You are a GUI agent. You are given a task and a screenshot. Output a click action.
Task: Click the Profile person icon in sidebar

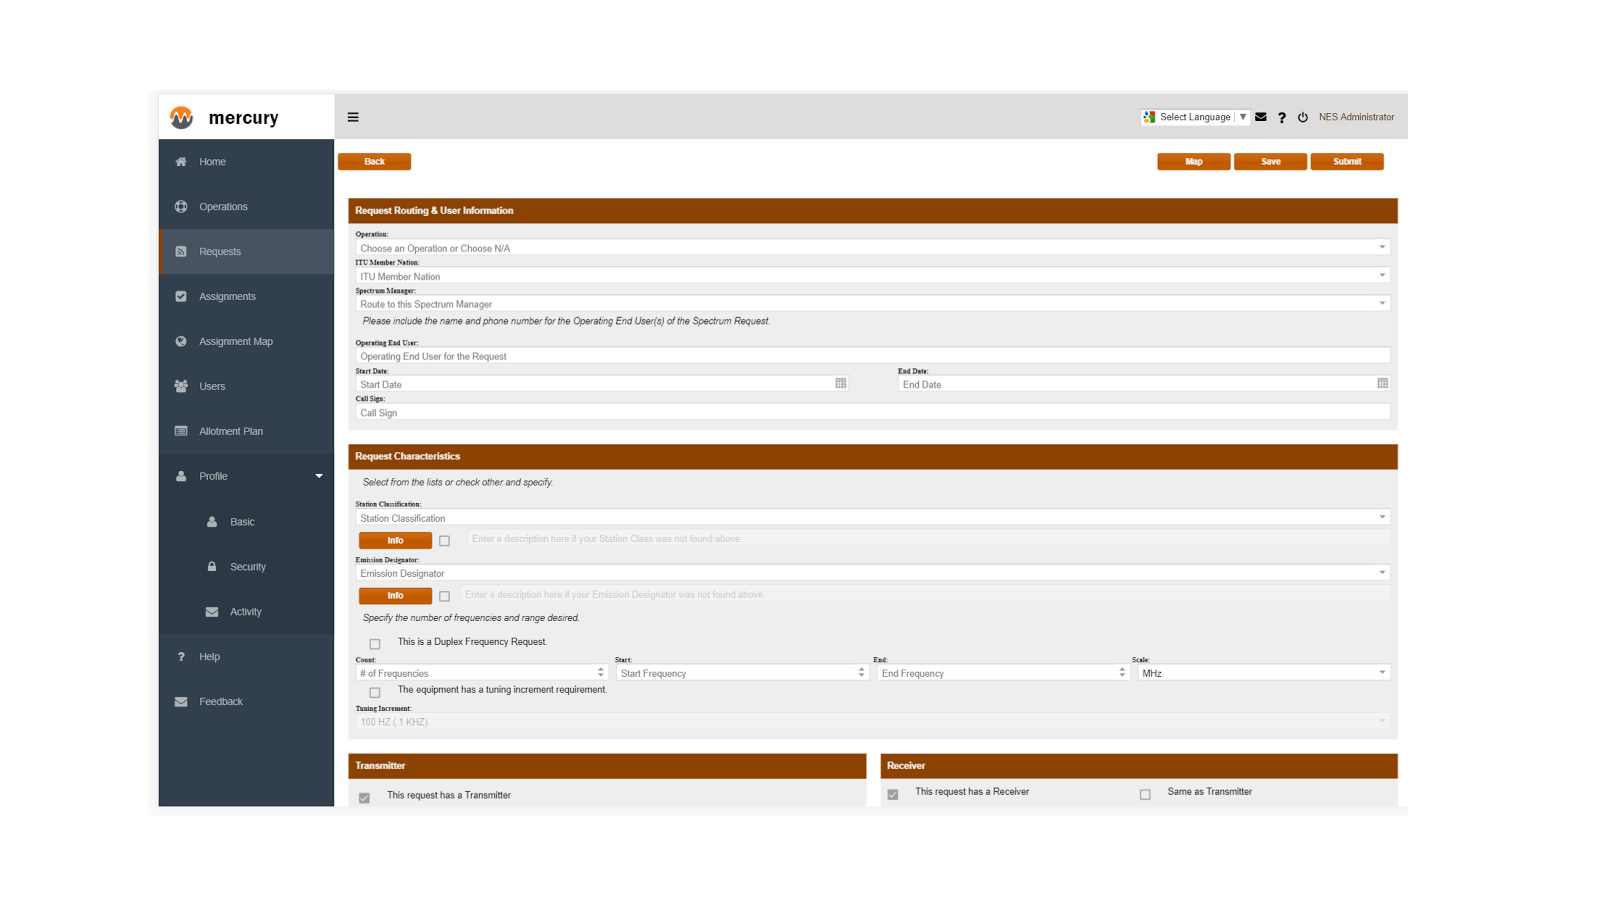coord(181,476)
